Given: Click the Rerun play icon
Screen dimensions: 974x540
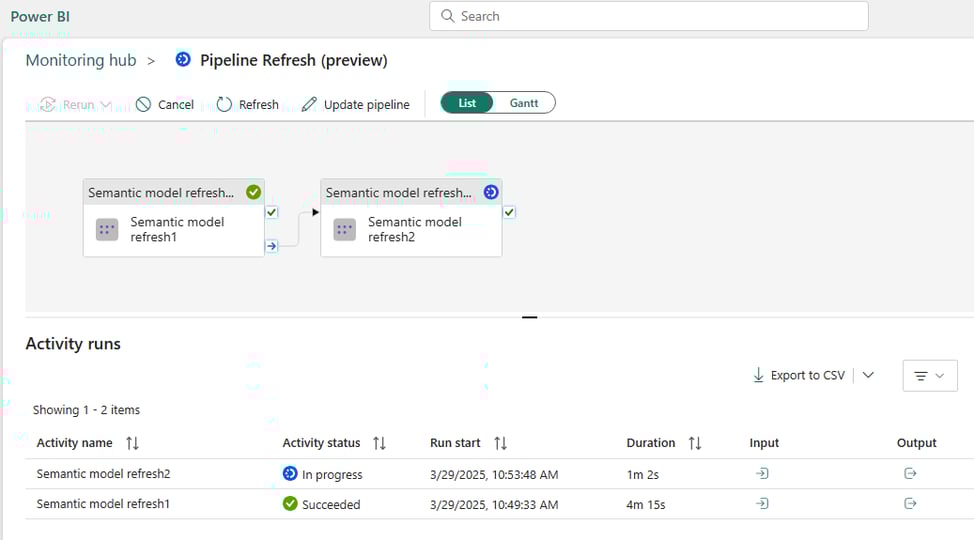Looking at the screenshot, I should tap(48, 104).
